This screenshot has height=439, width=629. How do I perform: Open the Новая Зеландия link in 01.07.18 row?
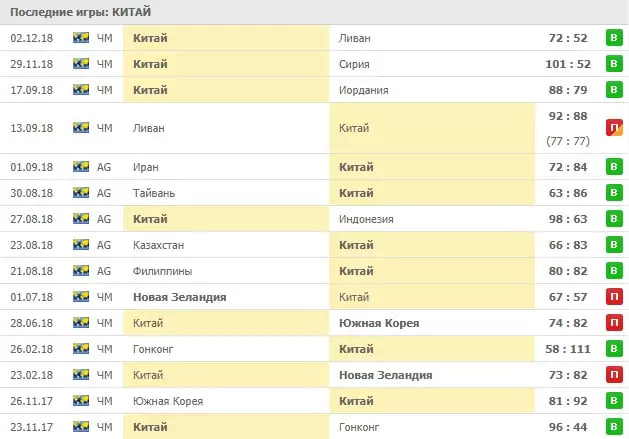[180, 297]
